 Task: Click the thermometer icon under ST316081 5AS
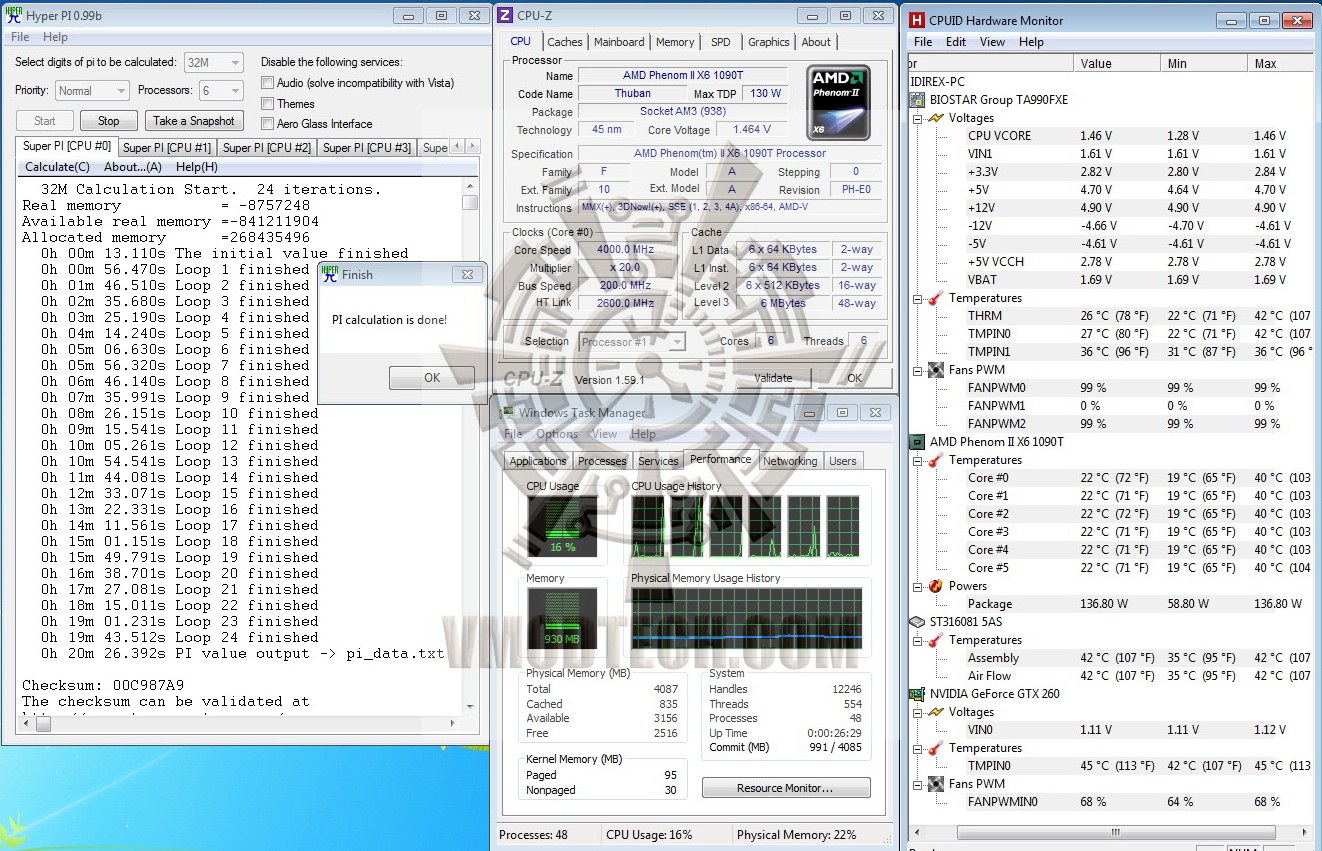tap(936, 640)
